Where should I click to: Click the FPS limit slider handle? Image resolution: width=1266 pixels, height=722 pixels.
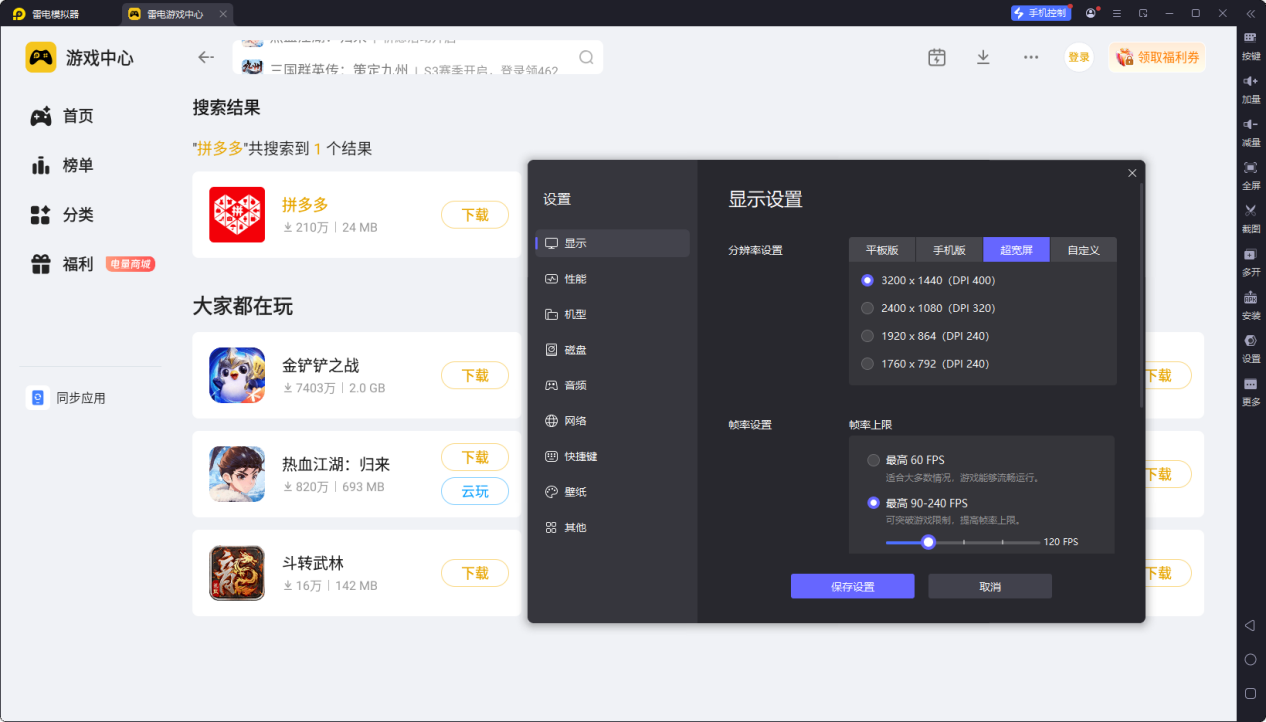pos(928,542)
